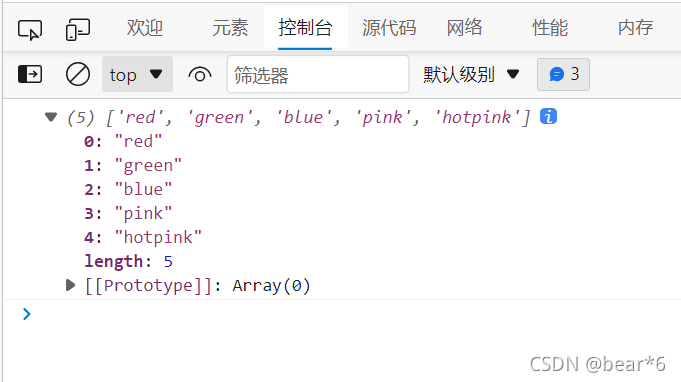Select the row 3: "pink"
The image size is (681, 382).
coord(128,214)
